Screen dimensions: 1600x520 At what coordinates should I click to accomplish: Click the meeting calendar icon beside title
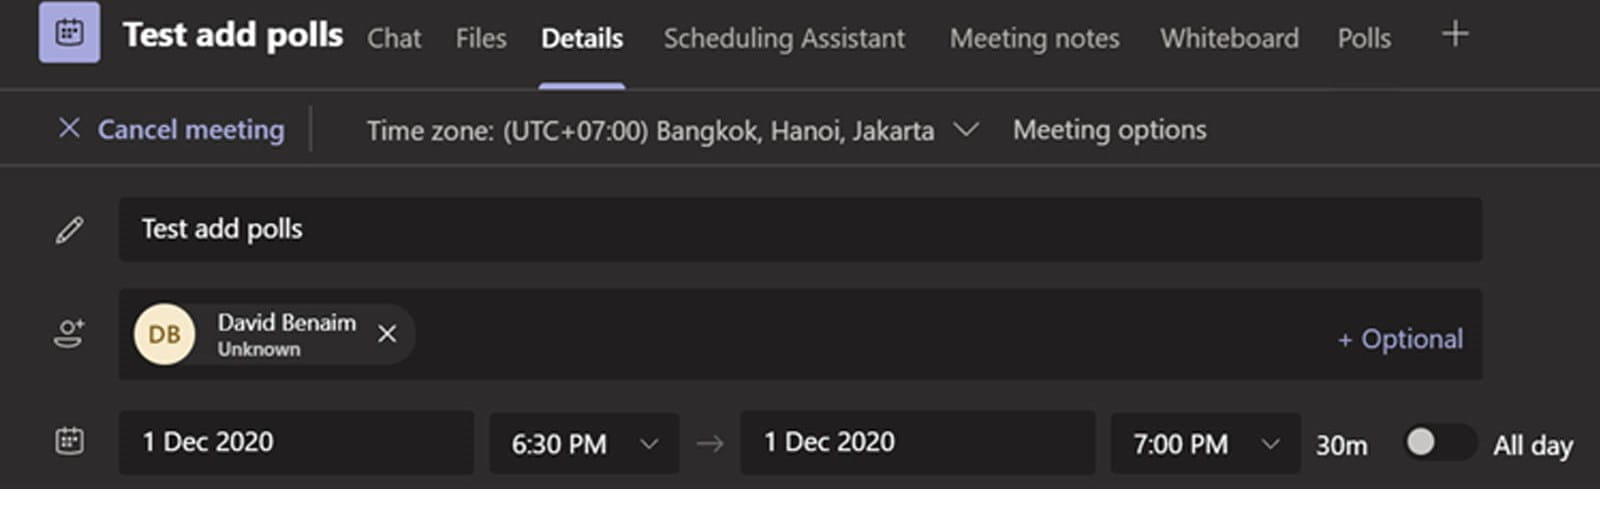(x=69, y=33)
